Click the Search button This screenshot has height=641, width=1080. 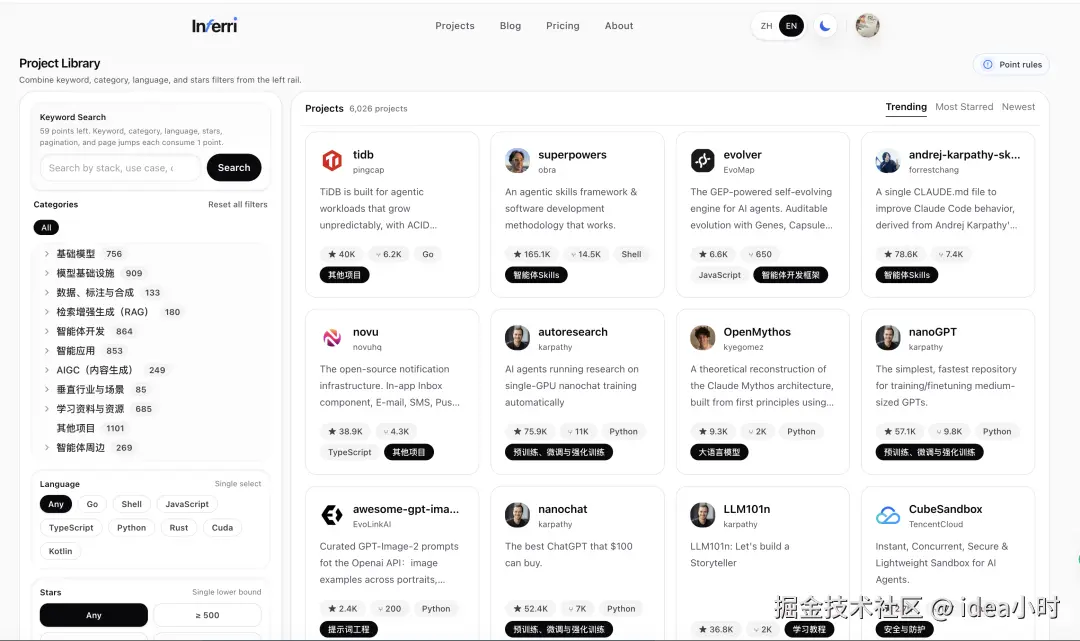click(234, 167)
